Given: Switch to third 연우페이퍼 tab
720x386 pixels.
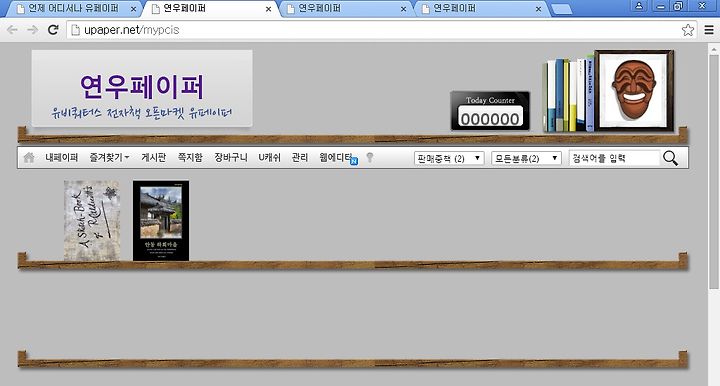Looking at the screenshot, I should (x=344, y=9).
